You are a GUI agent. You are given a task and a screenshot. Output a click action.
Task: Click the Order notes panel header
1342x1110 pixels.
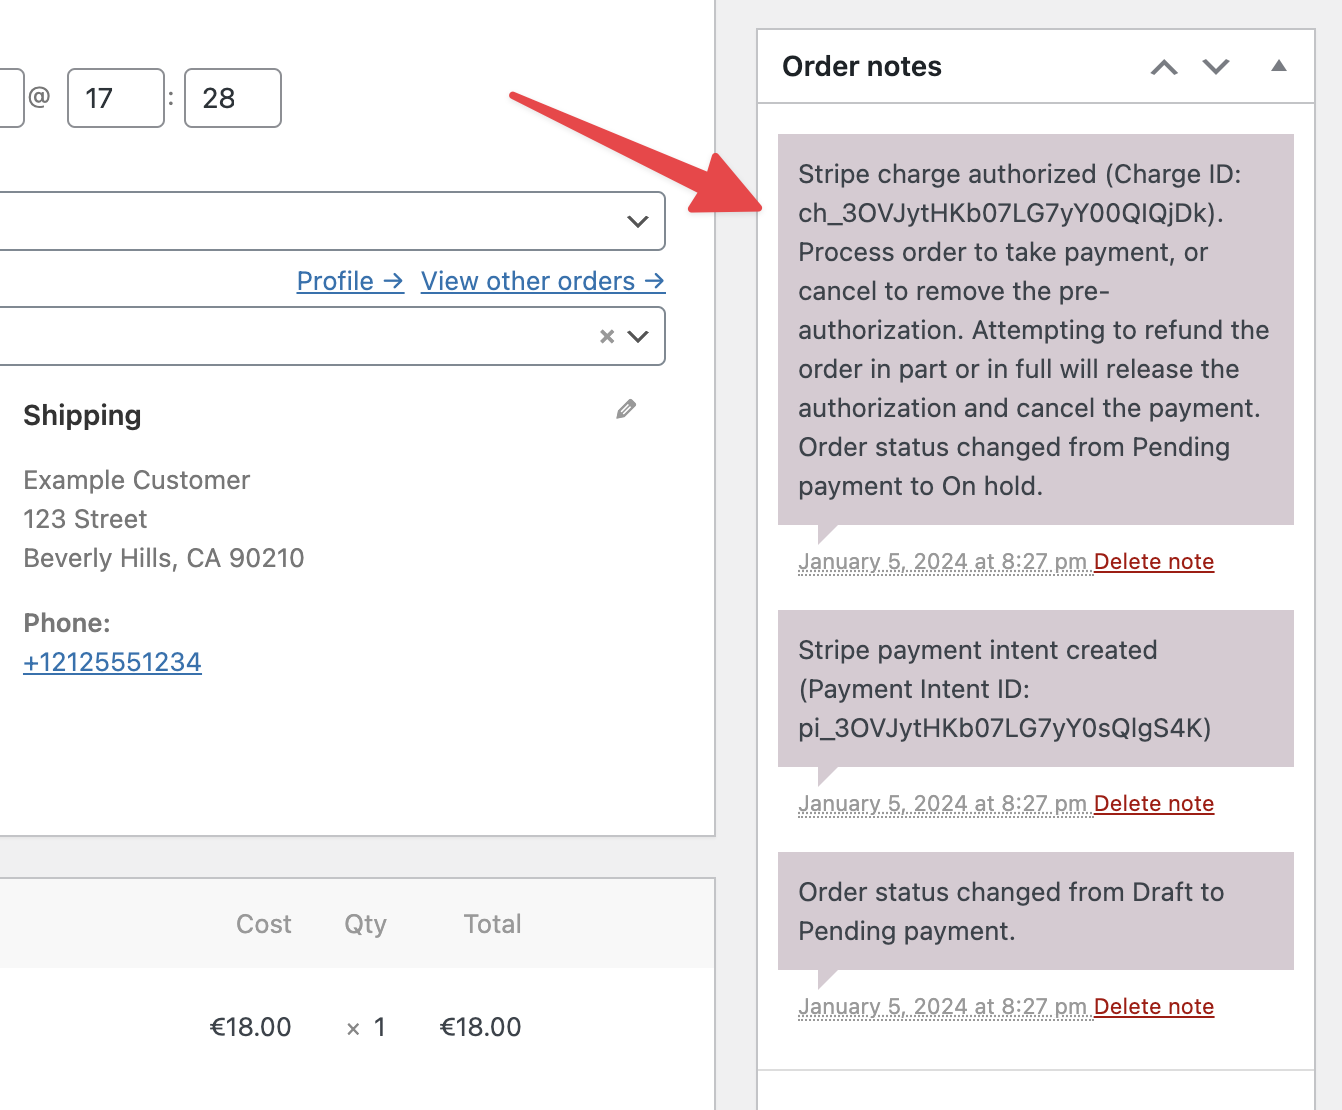tap(861, 66)
